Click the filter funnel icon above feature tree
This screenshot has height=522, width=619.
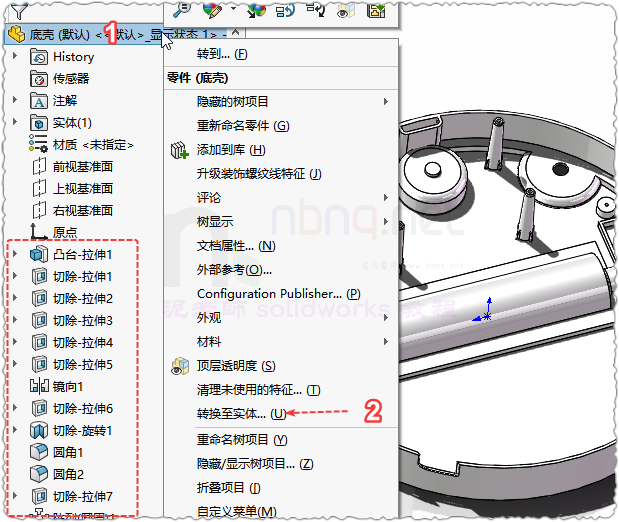tap(19, 10)
